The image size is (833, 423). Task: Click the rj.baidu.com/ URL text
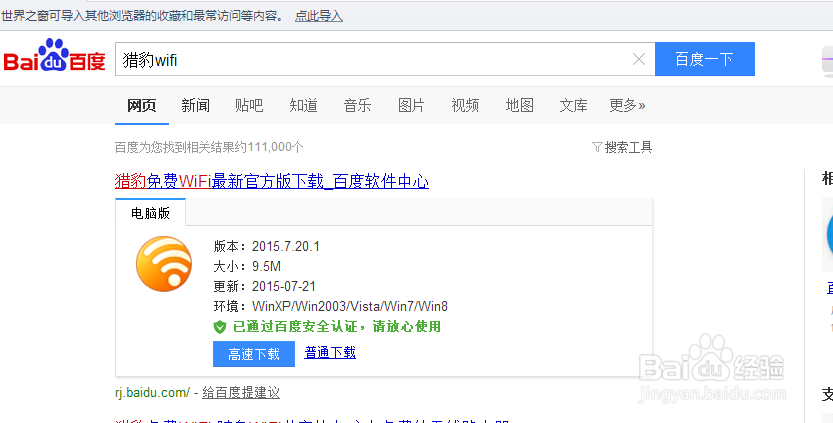[152, 393]
